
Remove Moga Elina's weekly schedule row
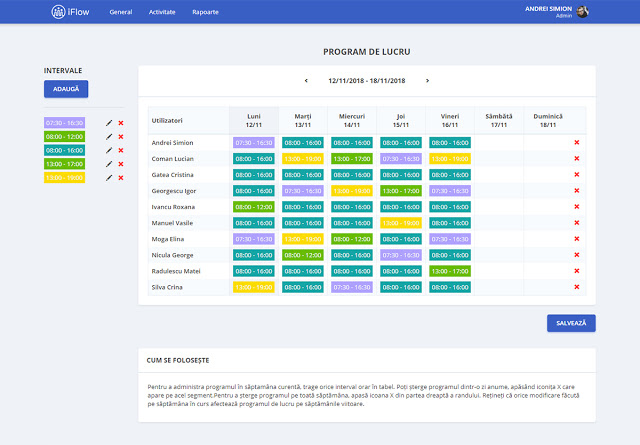[x=577, y=239]
